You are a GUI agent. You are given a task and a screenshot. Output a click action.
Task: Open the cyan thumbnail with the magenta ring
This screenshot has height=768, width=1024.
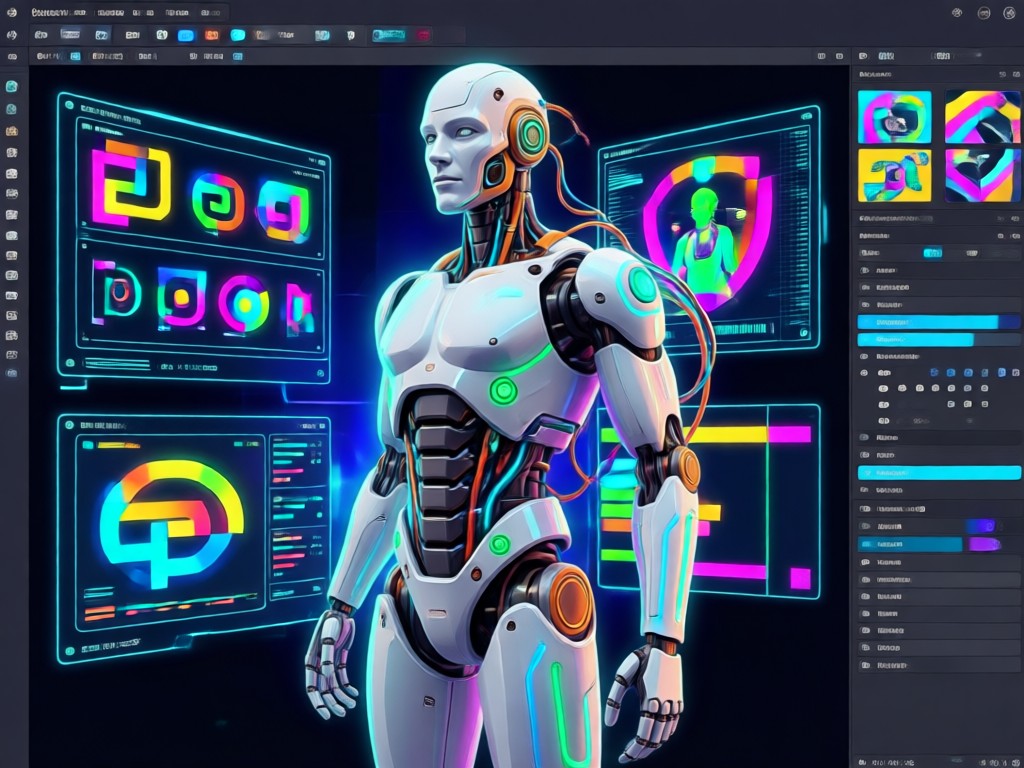click(x=894, y=117)
